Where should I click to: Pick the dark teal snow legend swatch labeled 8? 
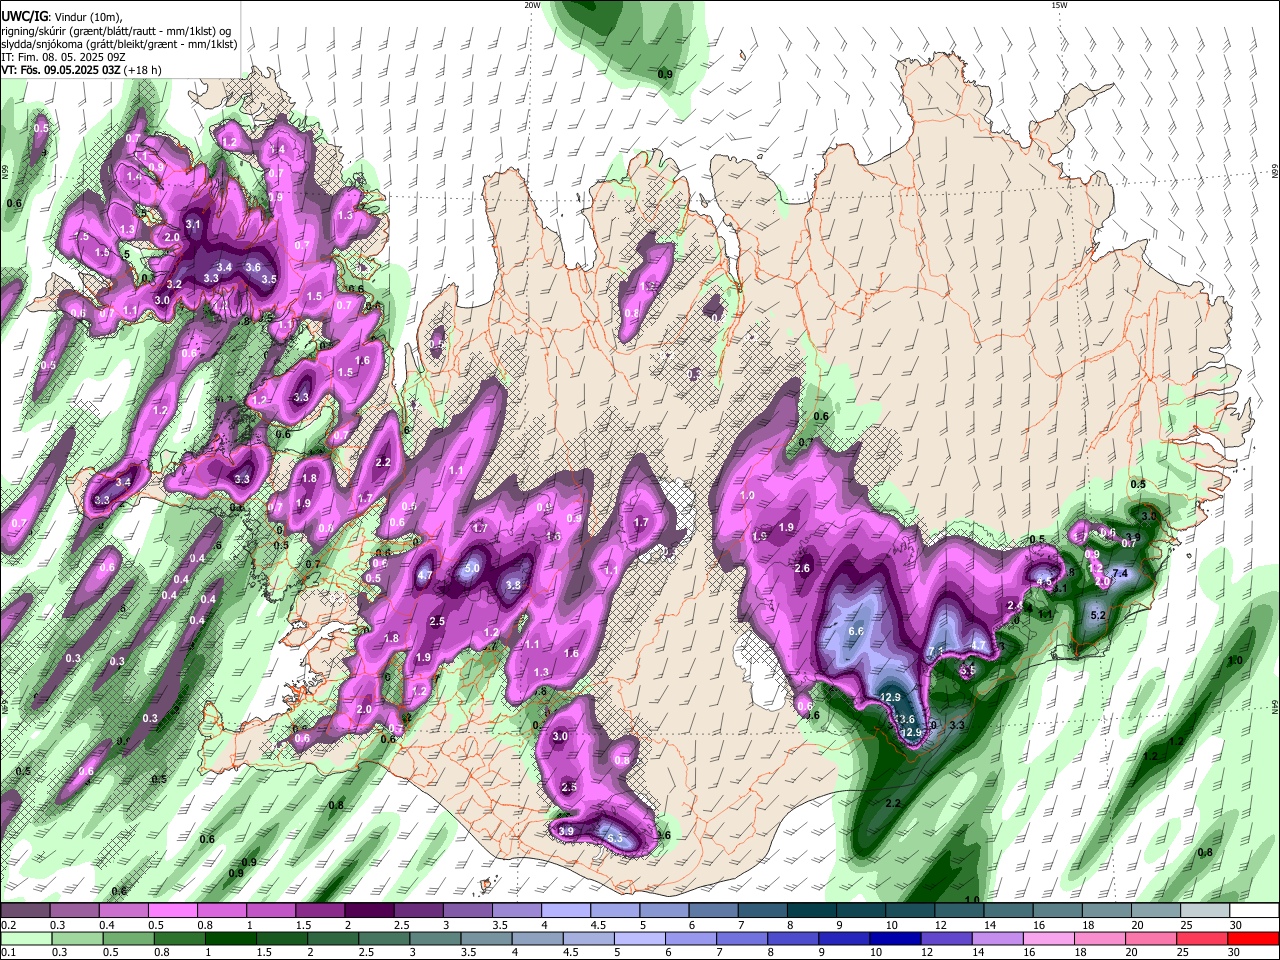(x=812, y=910)
